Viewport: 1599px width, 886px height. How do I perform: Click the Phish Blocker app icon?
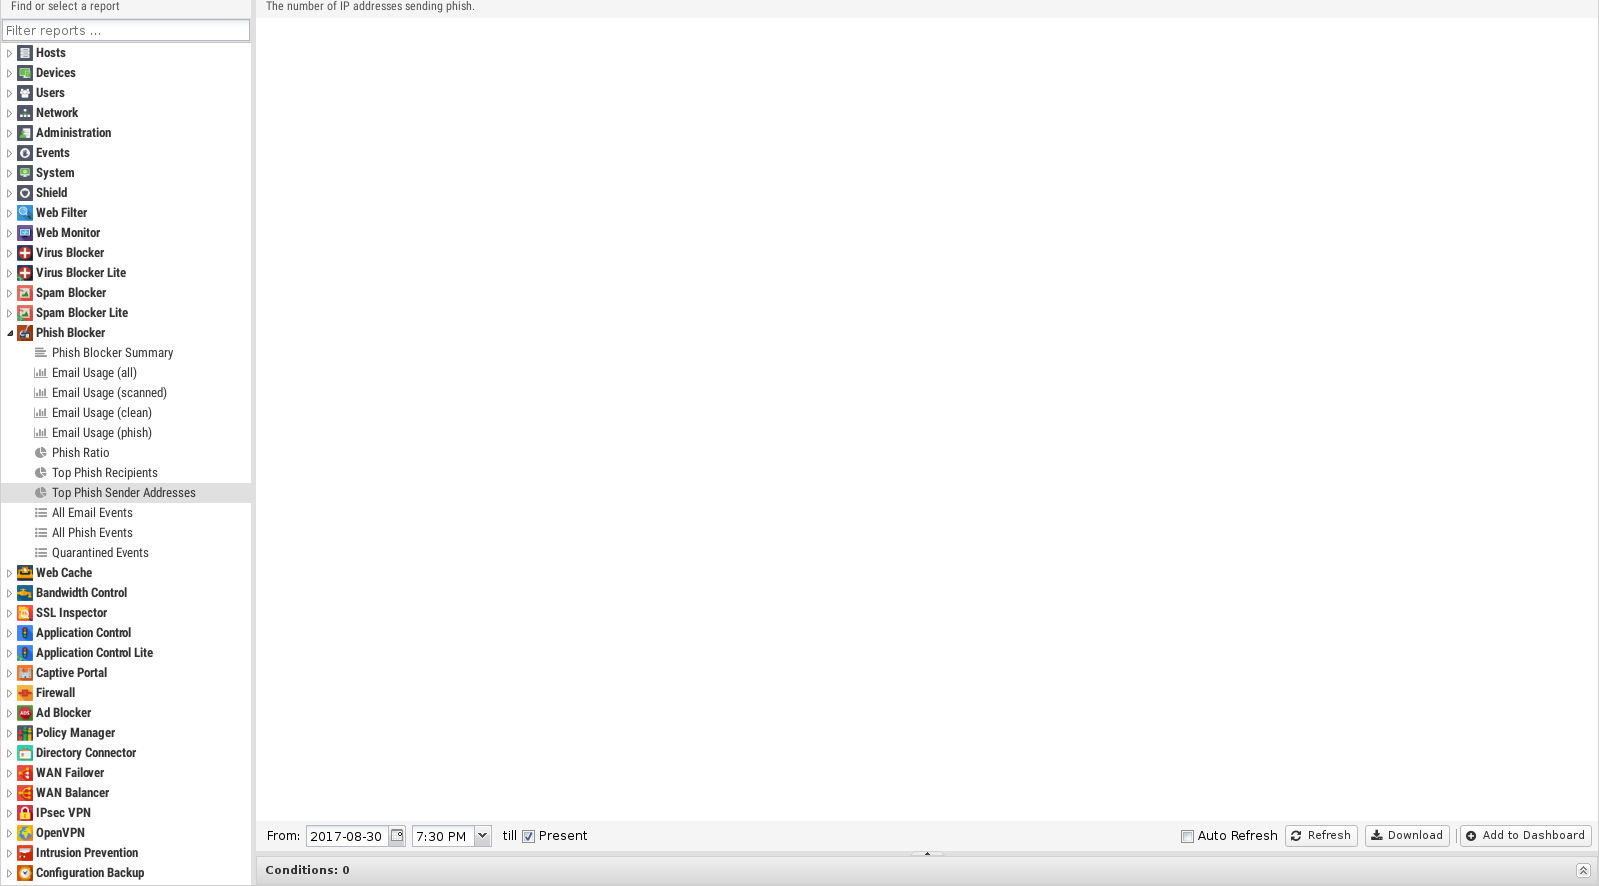[25, 333]
